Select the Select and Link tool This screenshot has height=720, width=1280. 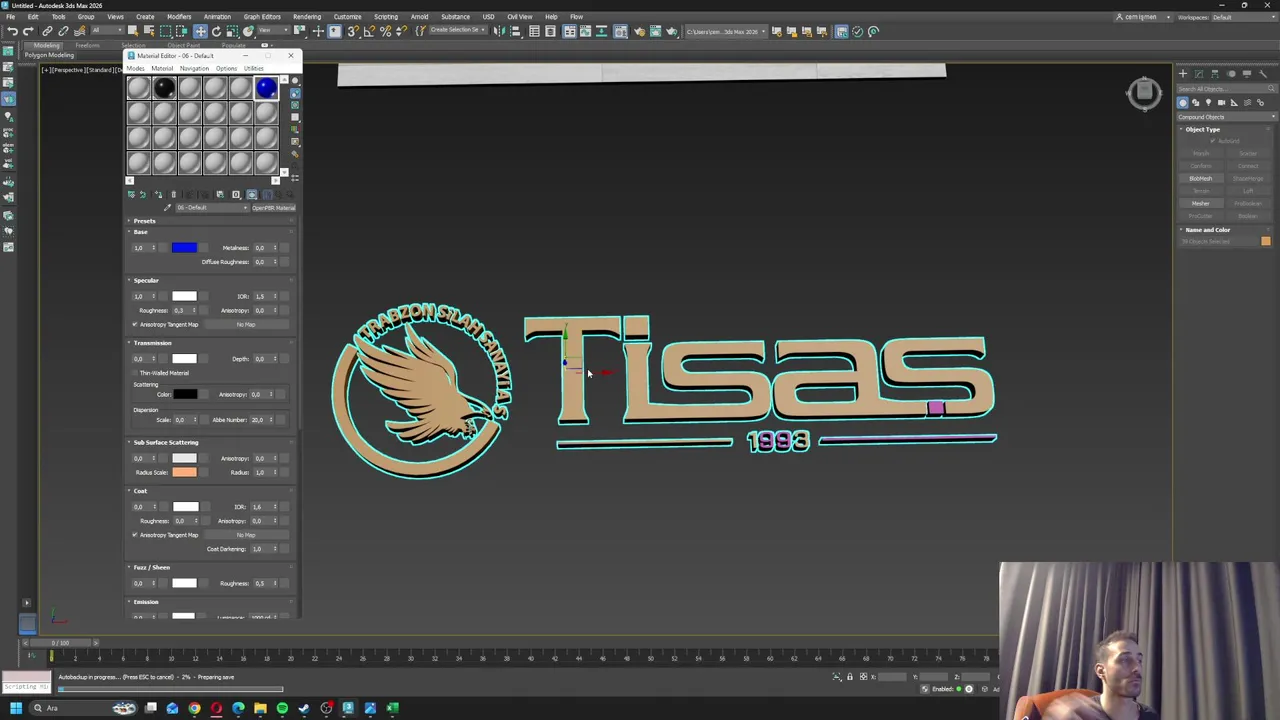click(47, 31)
